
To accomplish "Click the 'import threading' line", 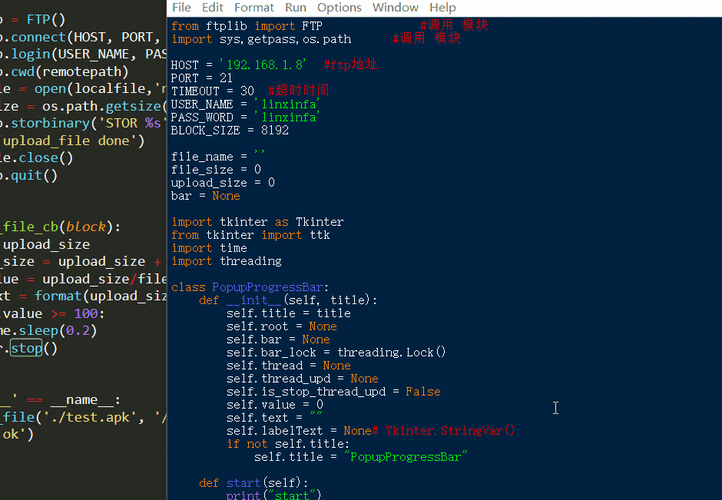I will point(226,261).
